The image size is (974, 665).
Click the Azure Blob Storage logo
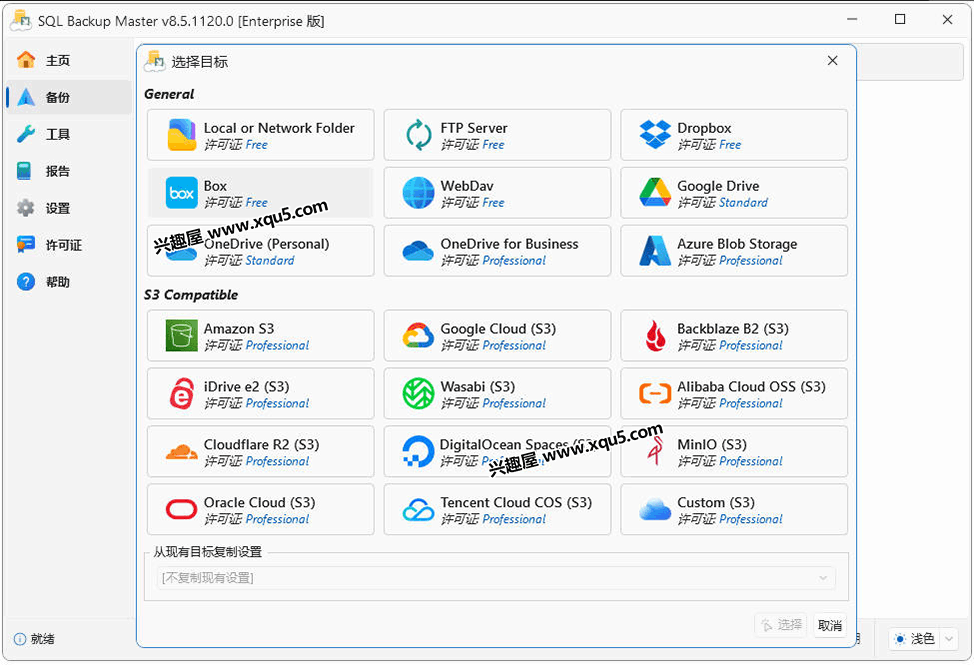click(x=655, y=251)
